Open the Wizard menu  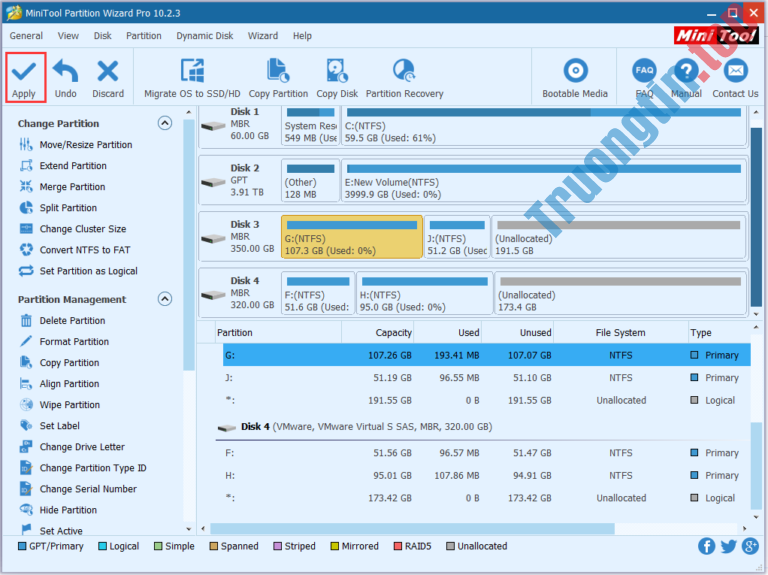(x=263, y=36)
